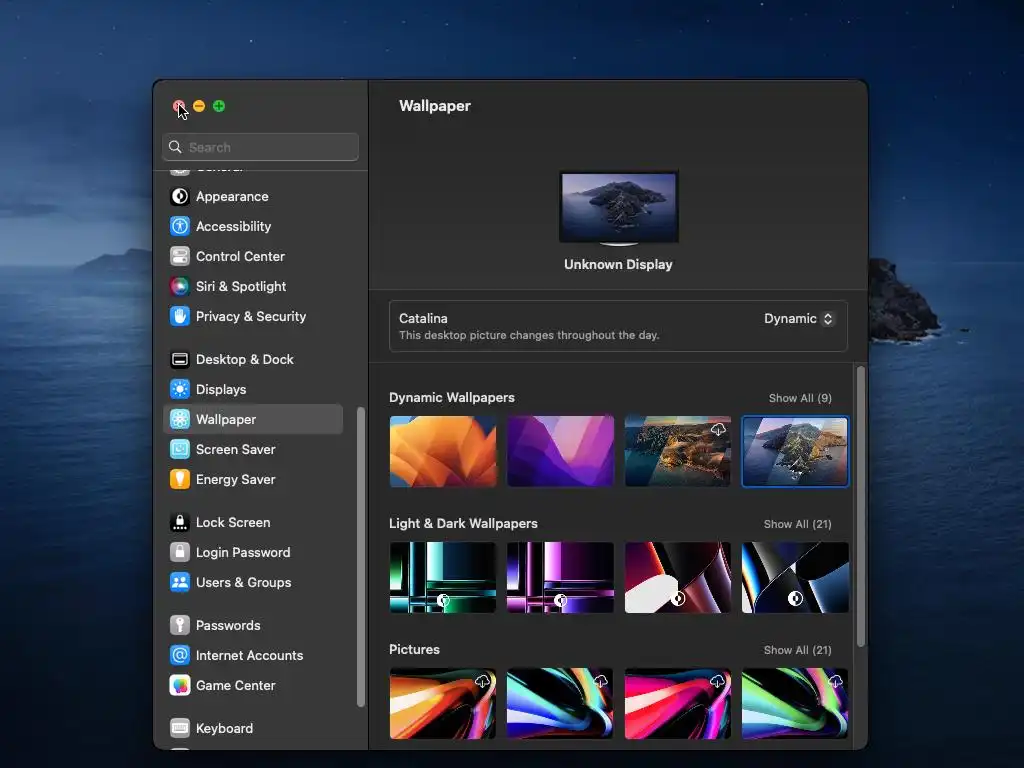Click the Control Center icon
This screenshot has height=768, width=1024.
click(x=180, y=257)
